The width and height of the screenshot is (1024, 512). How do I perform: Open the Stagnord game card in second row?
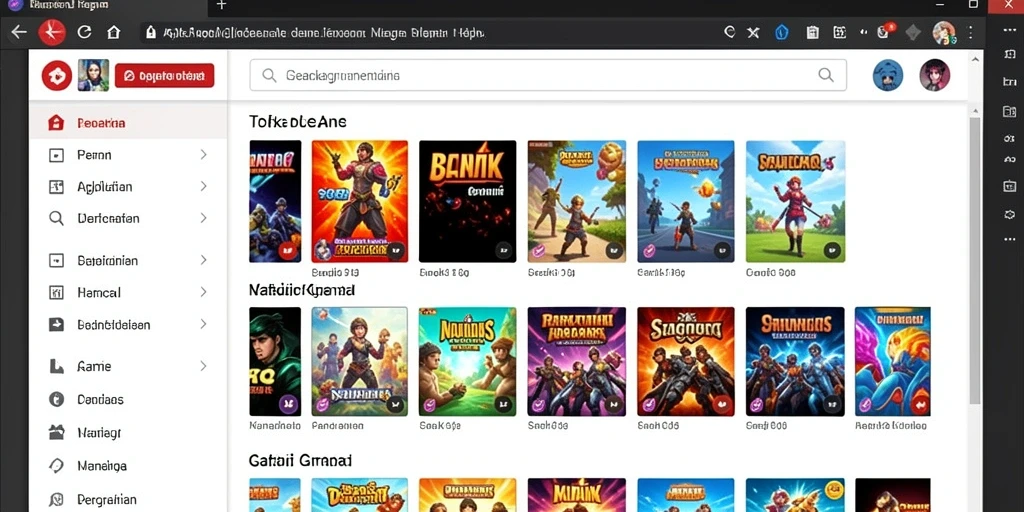click(686, 361)
